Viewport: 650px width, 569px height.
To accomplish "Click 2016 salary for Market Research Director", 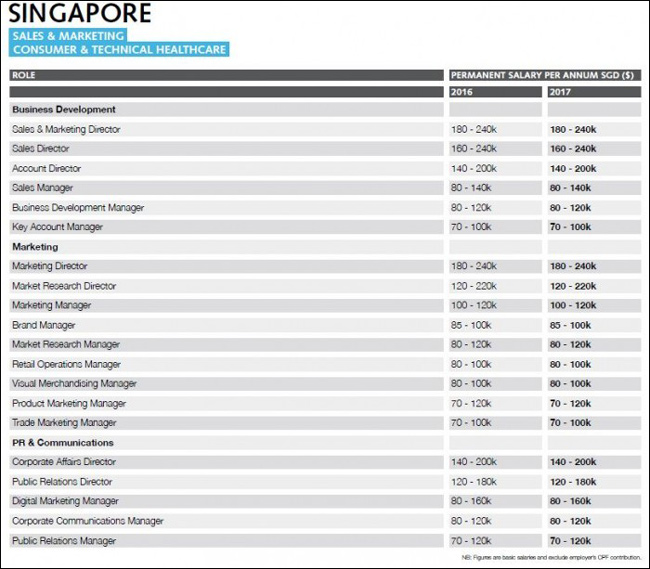I will pyautogui.click(x=474, y=286).
